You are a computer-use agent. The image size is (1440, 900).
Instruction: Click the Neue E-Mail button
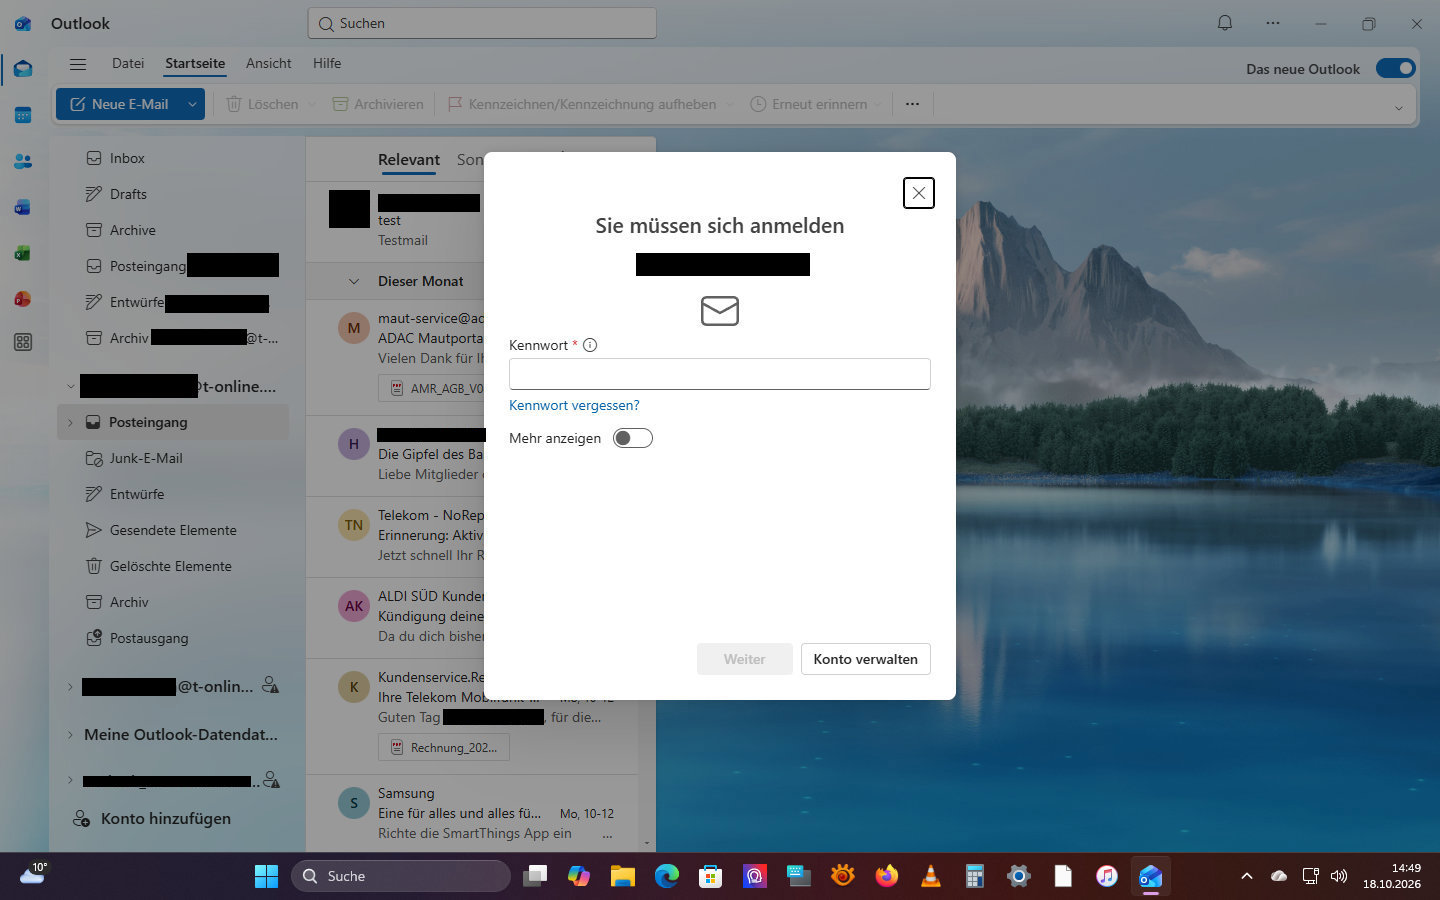119,104
